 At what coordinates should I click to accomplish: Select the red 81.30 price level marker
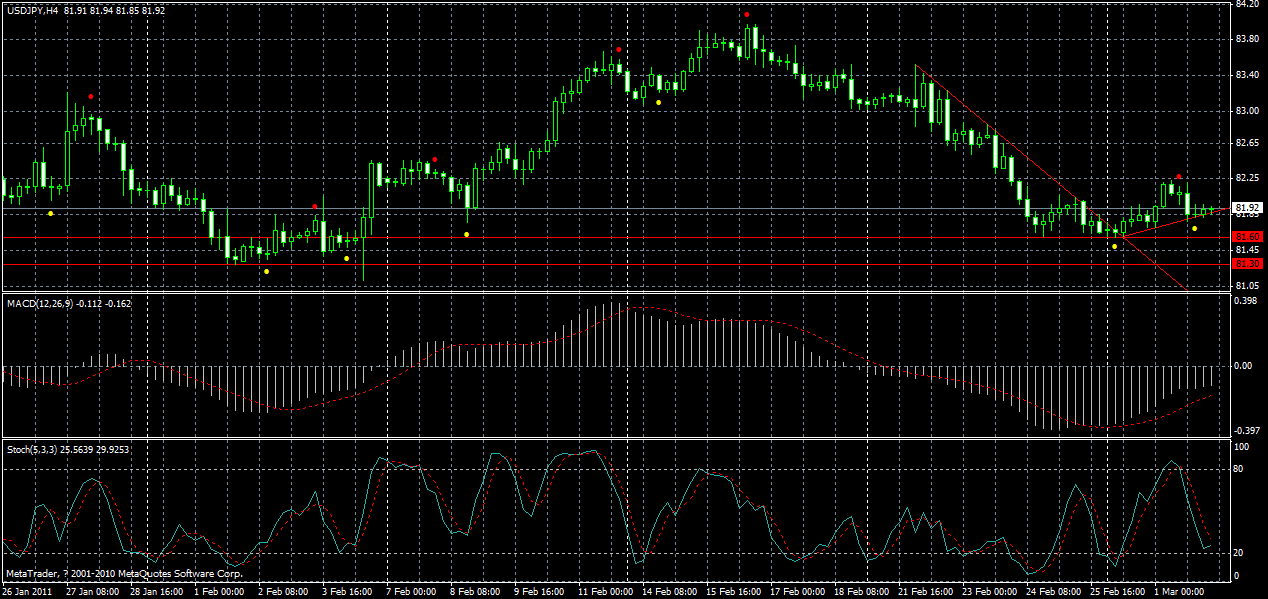pyautogui.click(x=1245, y=263)
